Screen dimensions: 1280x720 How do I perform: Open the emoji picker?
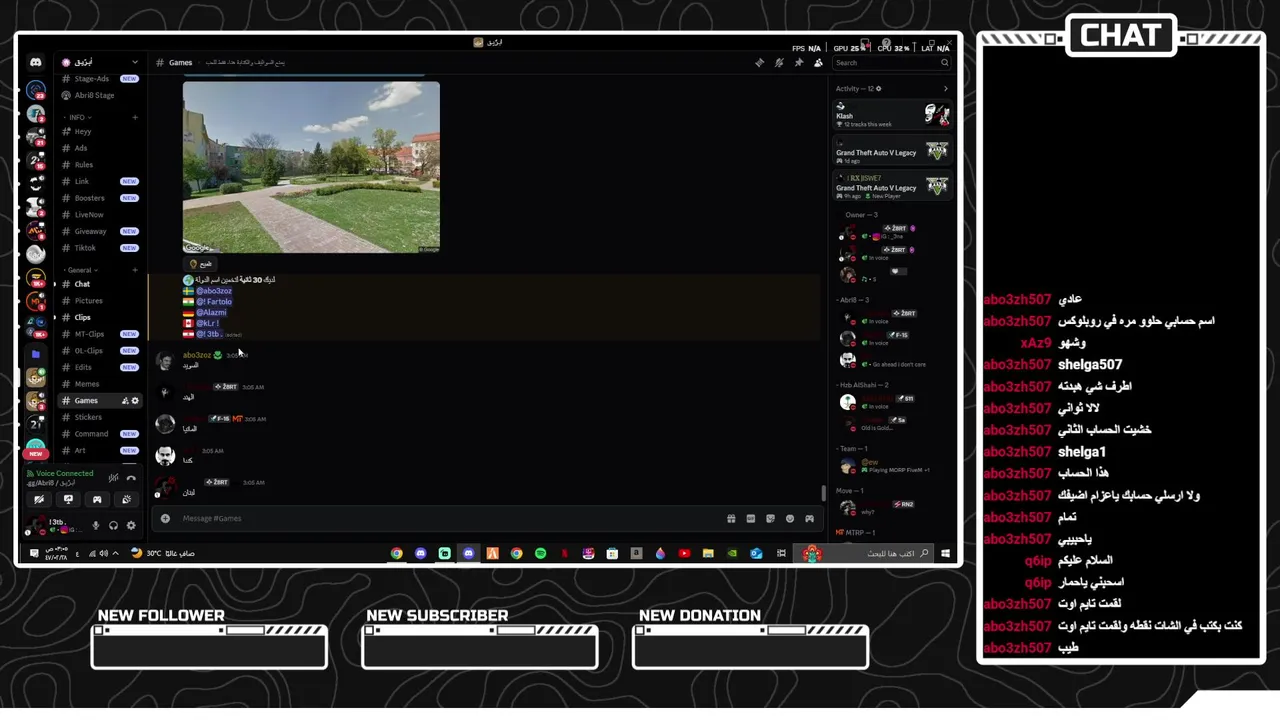(x=790, y=519)
